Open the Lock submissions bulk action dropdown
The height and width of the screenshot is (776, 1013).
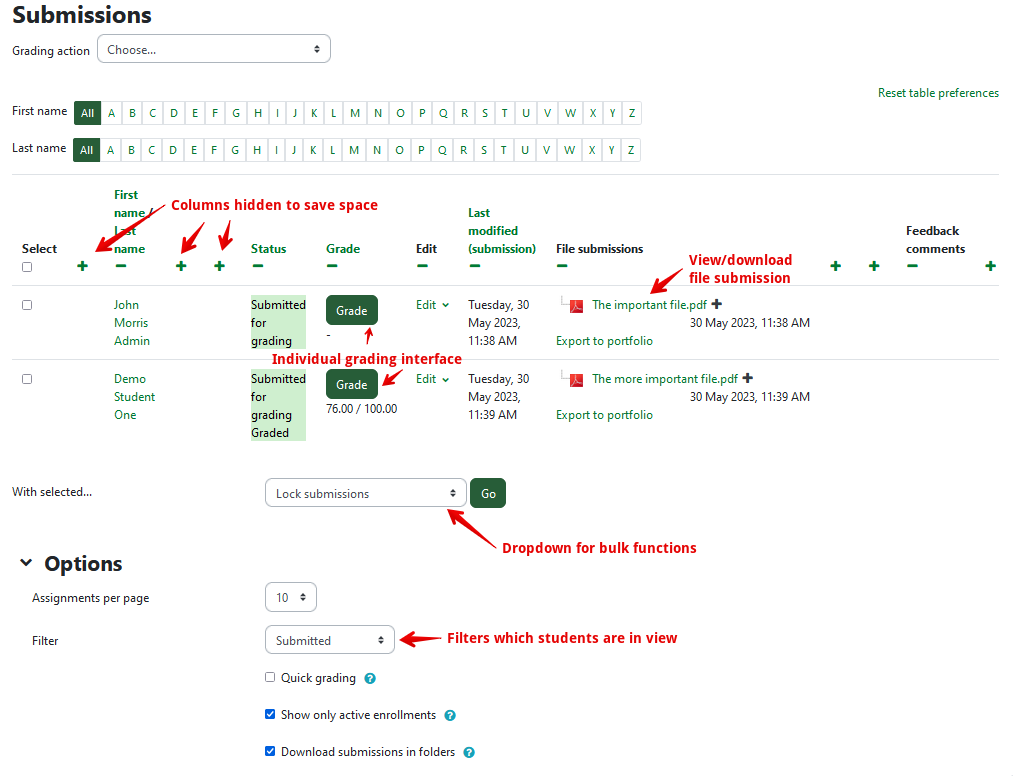(x=365, y=493)
